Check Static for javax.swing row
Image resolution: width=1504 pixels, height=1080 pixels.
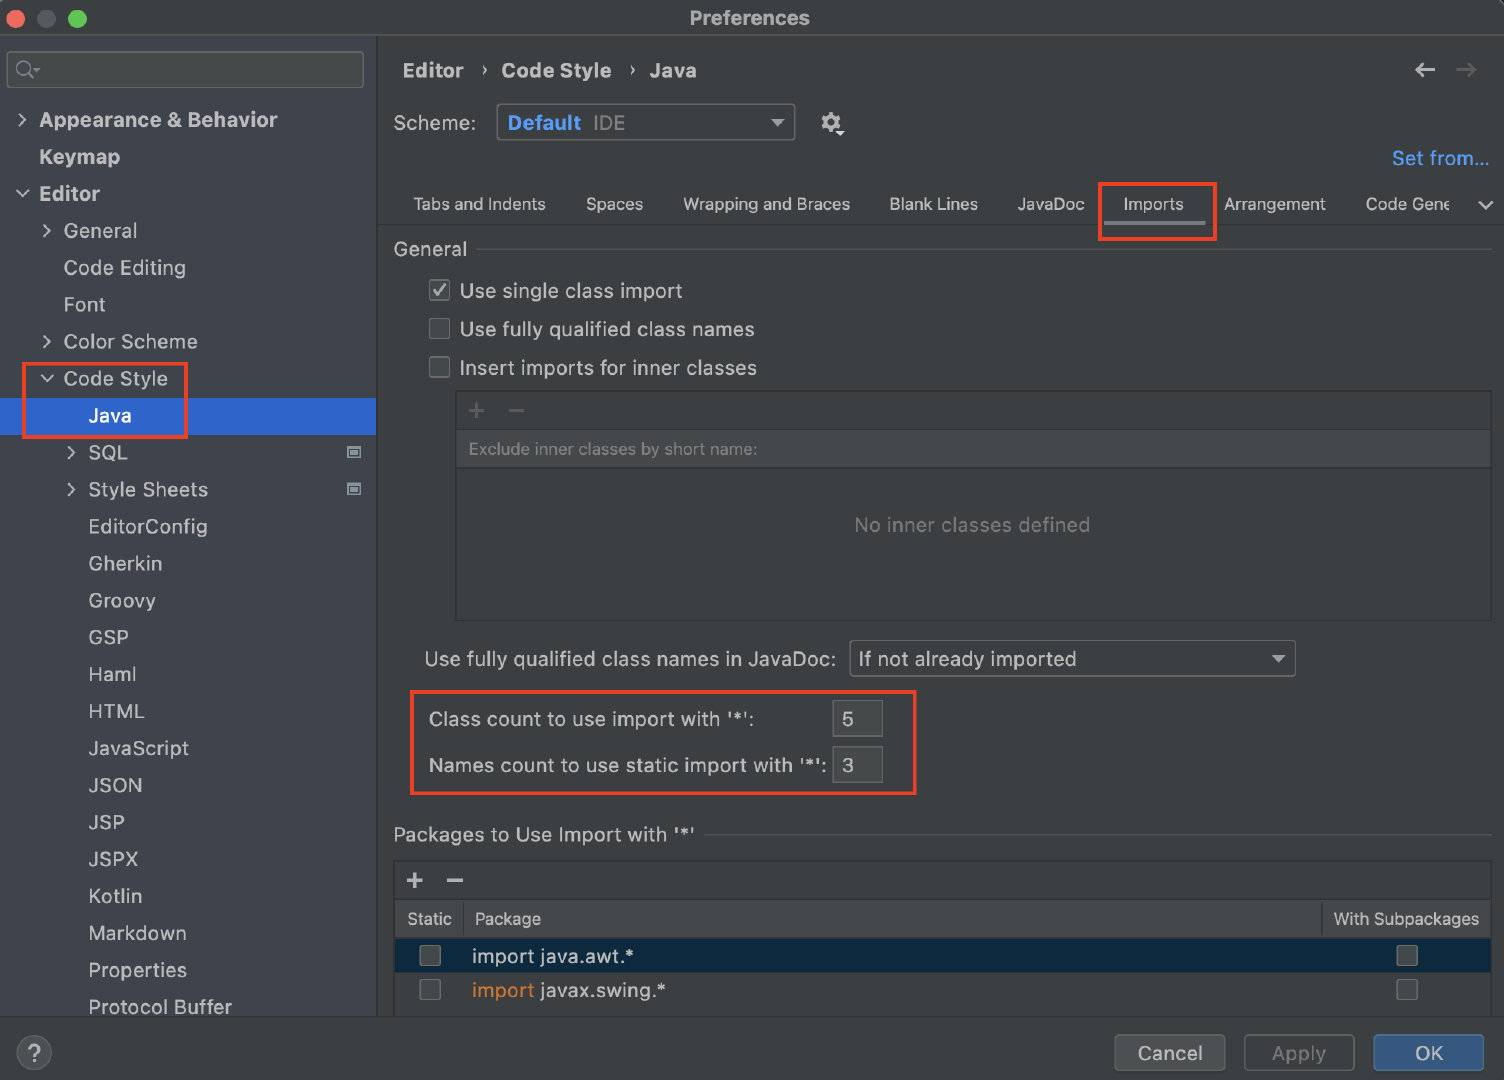point(430,990)
